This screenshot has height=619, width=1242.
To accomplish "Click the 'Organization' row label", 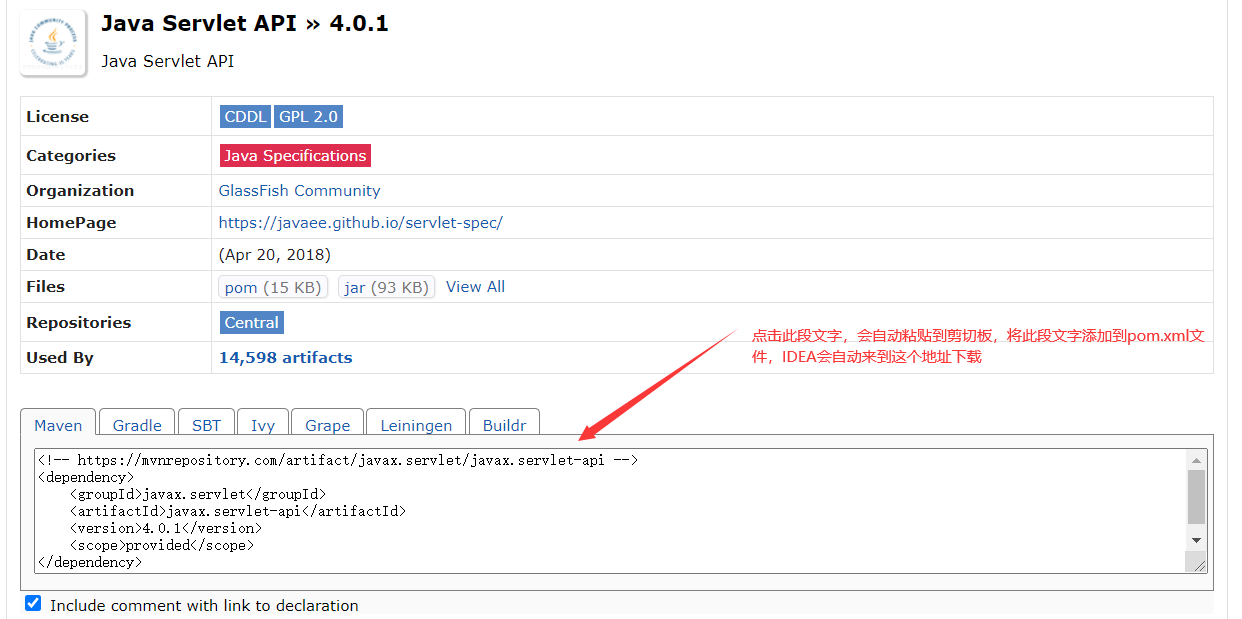I will (80, 190).
